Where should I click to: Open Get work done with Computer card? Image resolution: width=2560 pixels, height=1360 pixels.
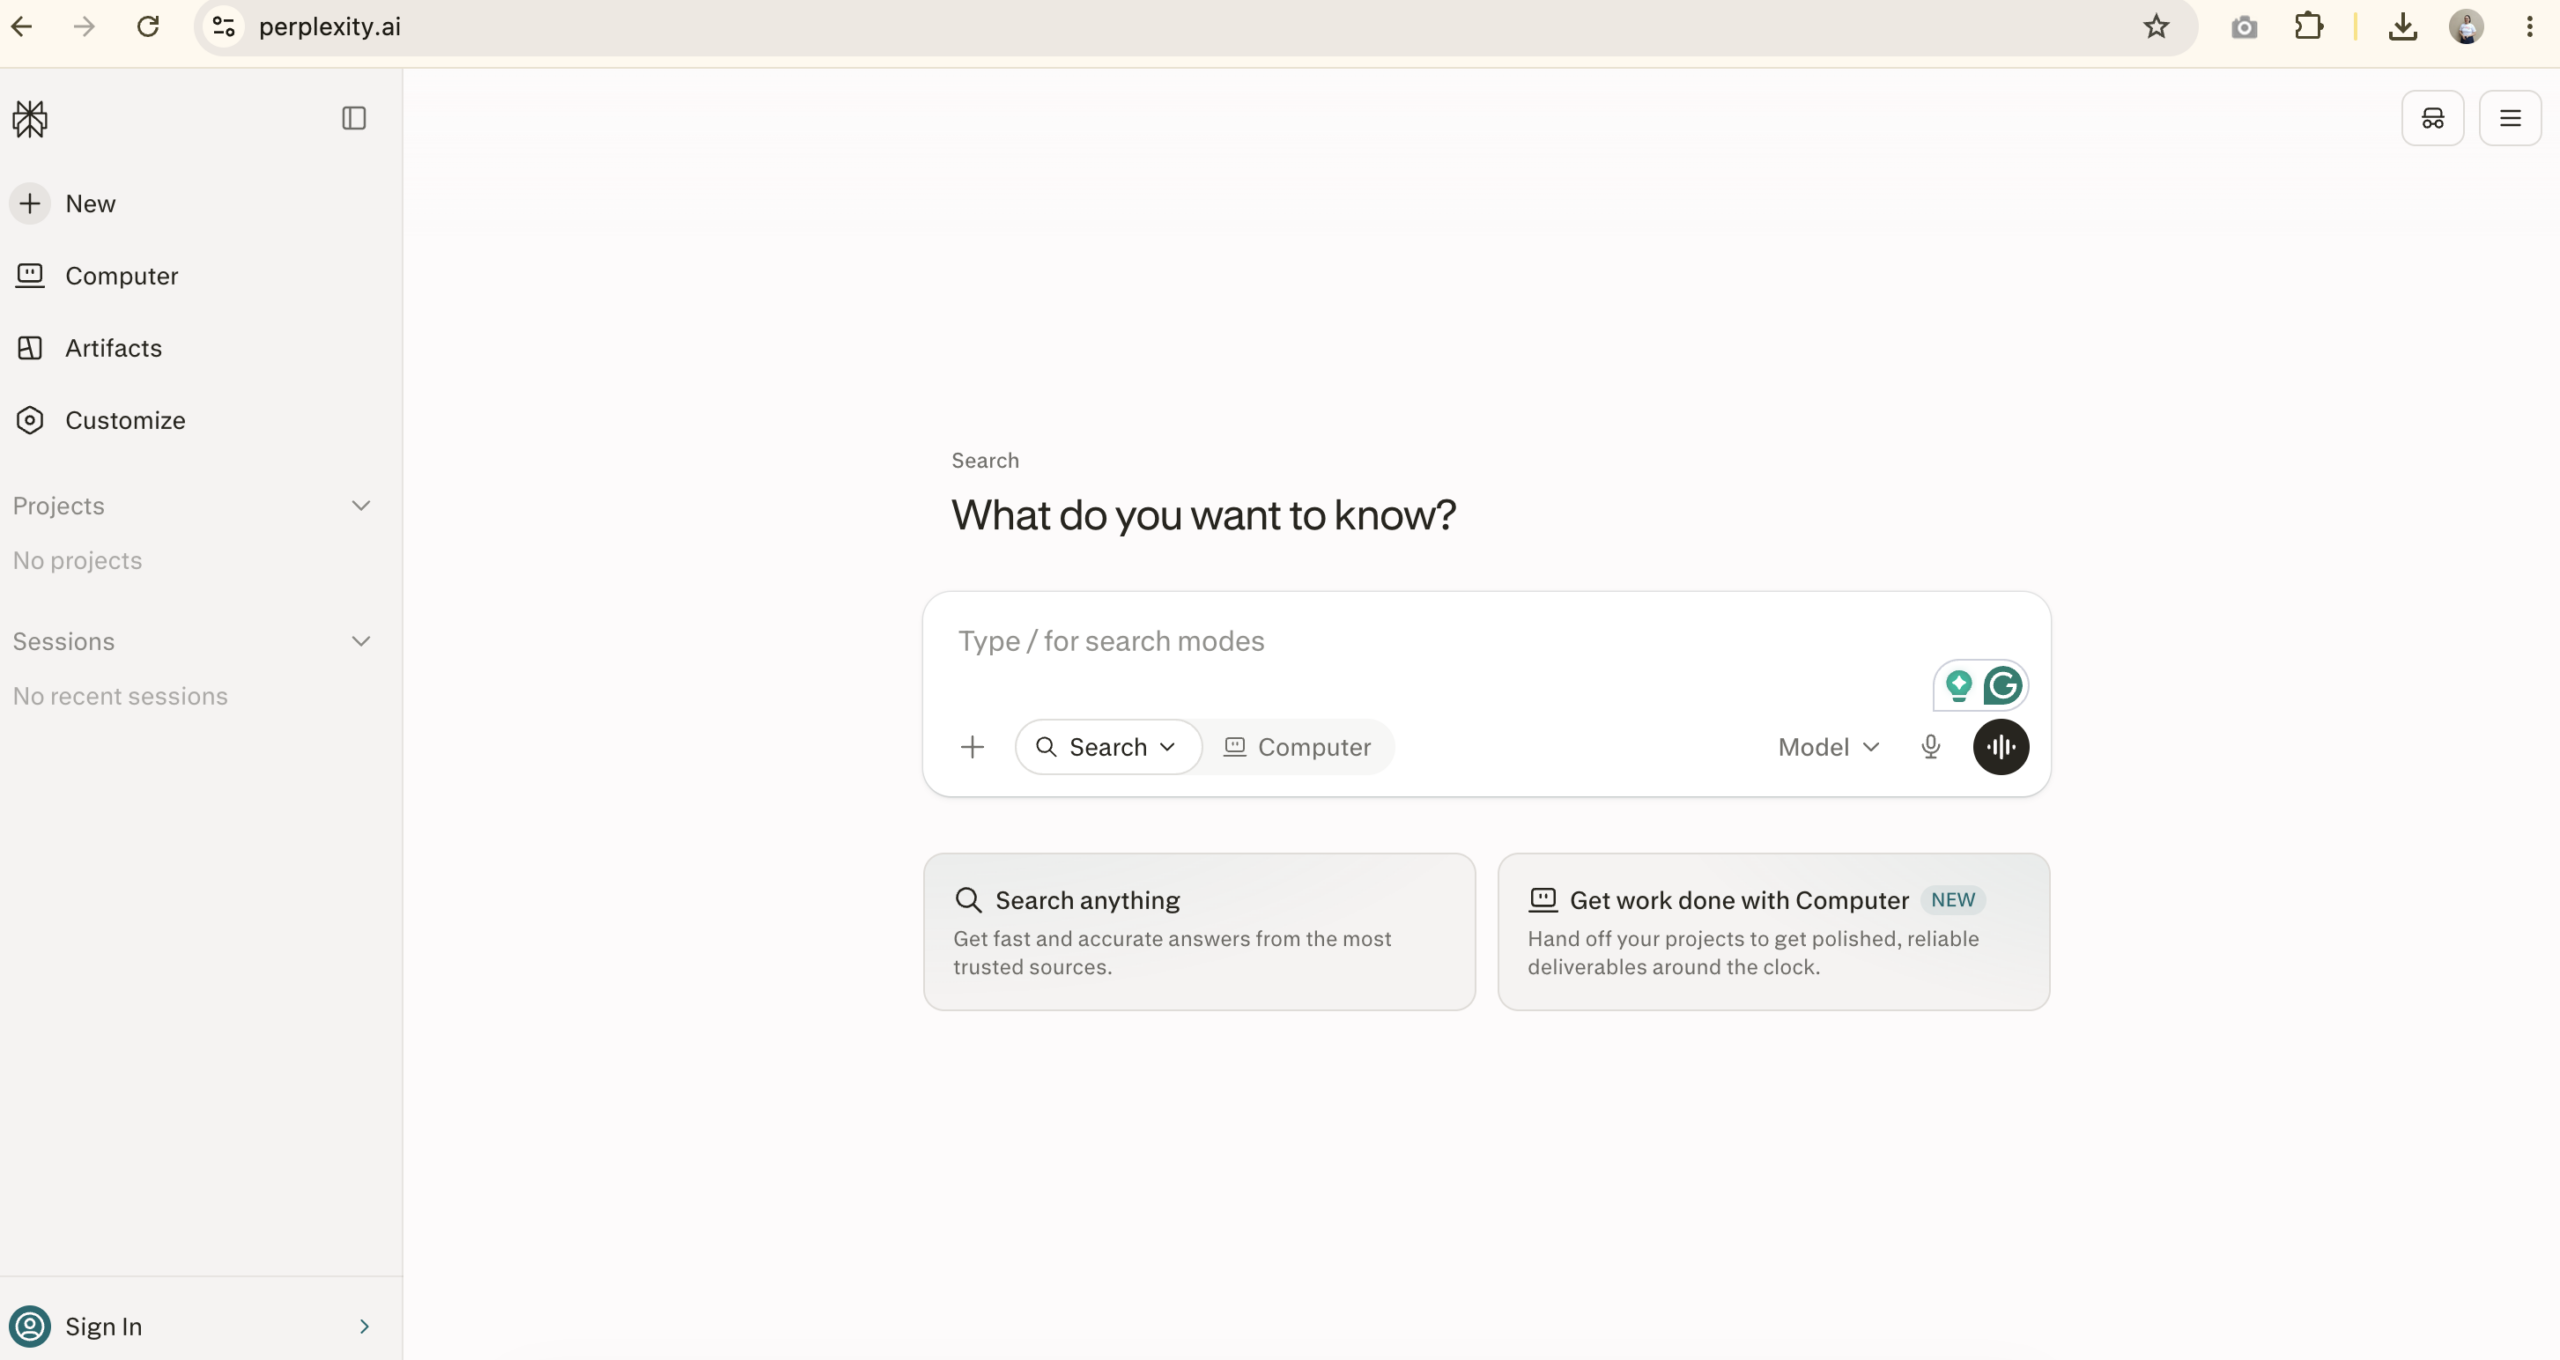(1774, 932)
